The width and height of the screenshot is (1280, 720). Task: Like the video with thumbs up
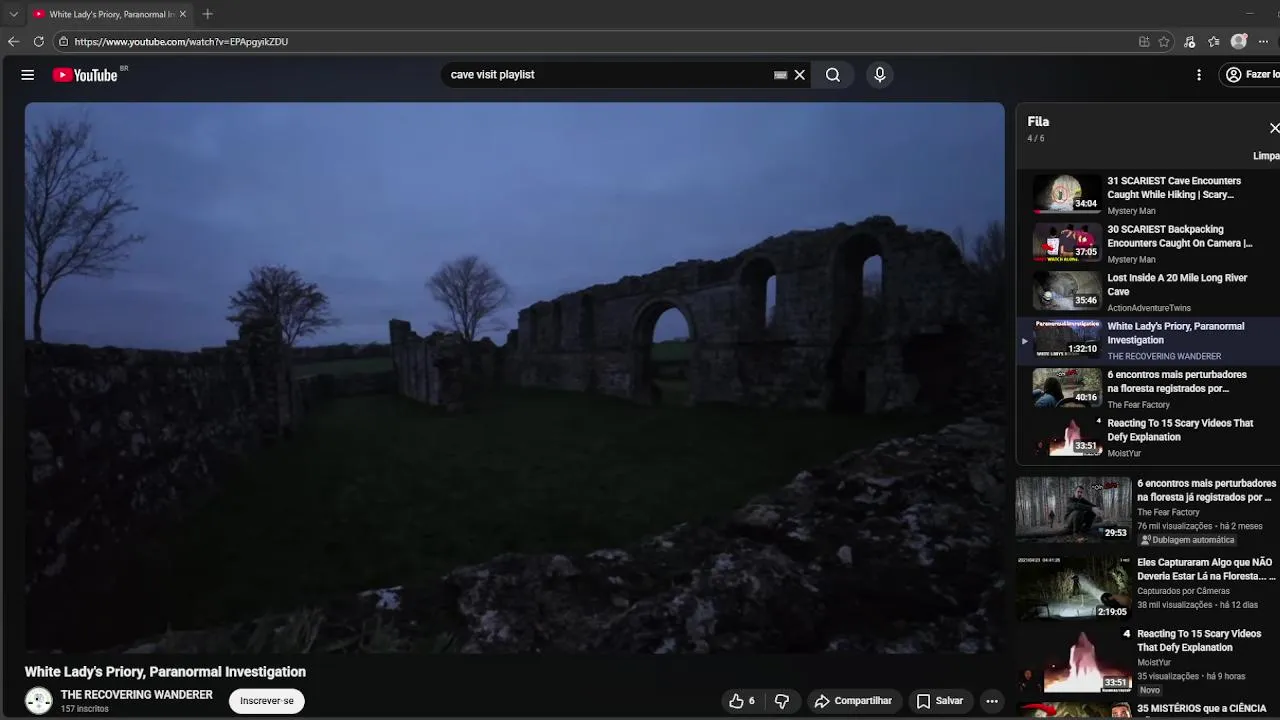[742, 701]
